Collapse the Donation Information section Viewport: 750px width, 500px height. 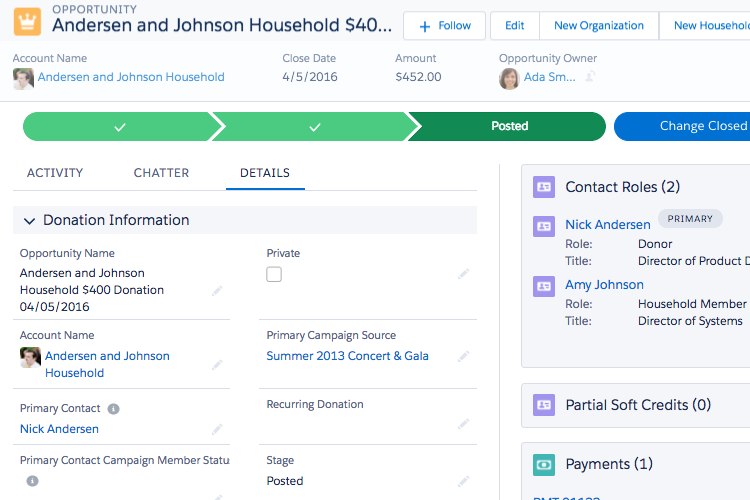(x=28, y=220)
